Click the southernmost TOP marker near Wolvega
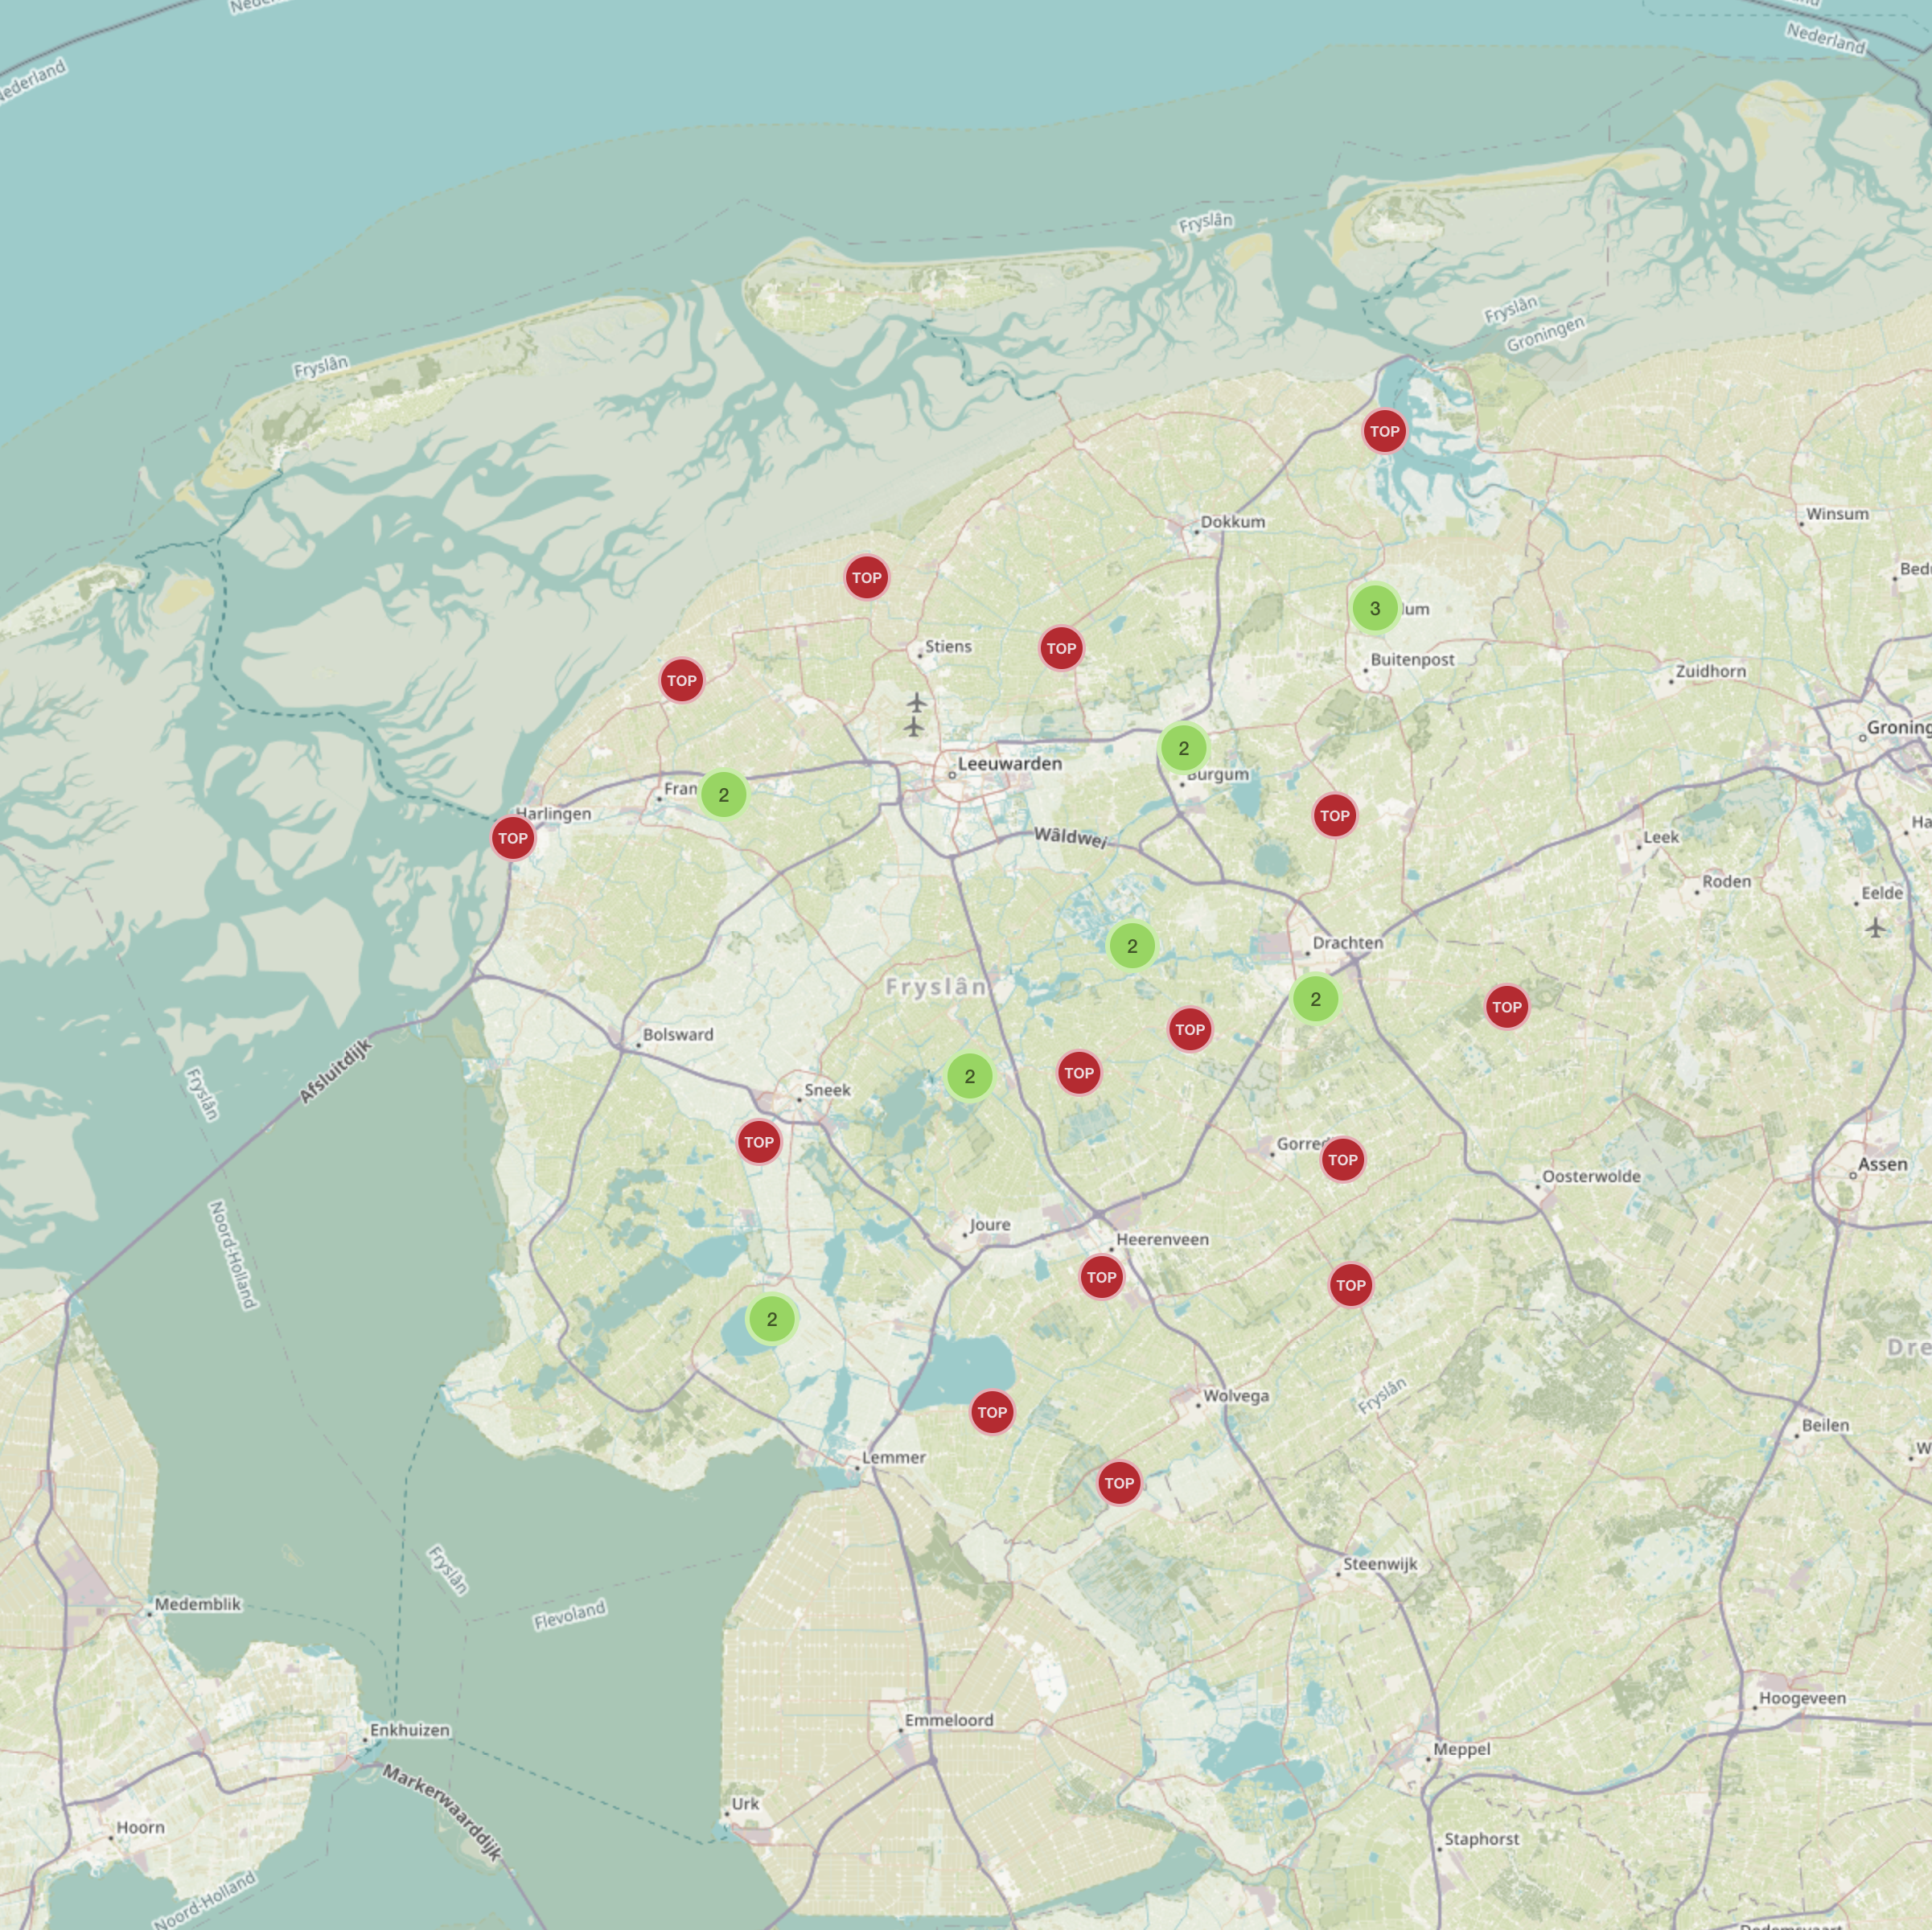The height and width of the screenshot is (1930, 1932). (1118, 1483)
